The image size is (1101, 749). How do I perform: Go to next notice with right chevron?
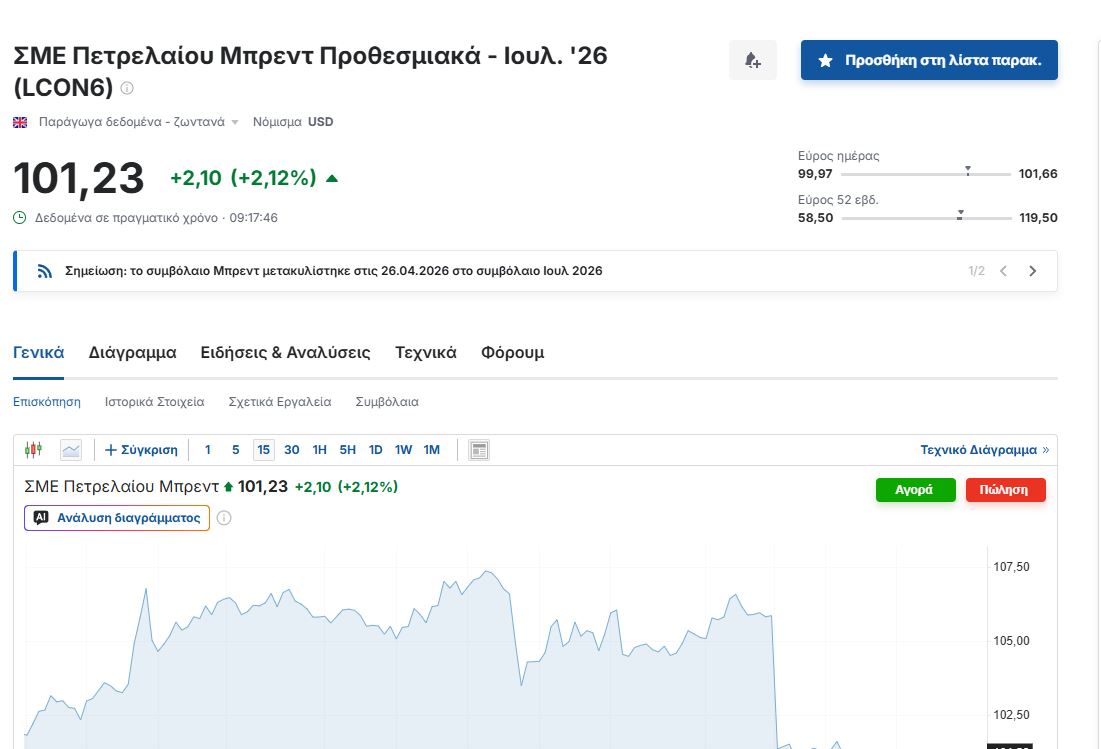[1033, 271]
